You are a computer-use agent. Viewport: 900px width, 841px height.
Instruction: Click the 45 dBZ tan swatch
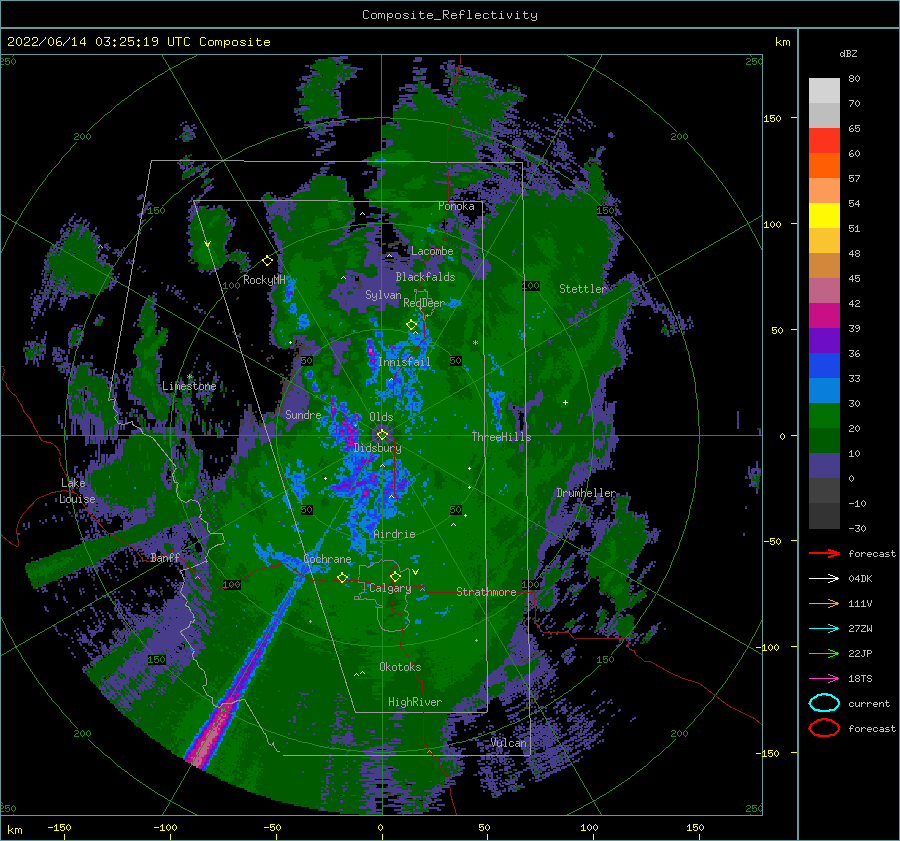(x=824, y=266)
